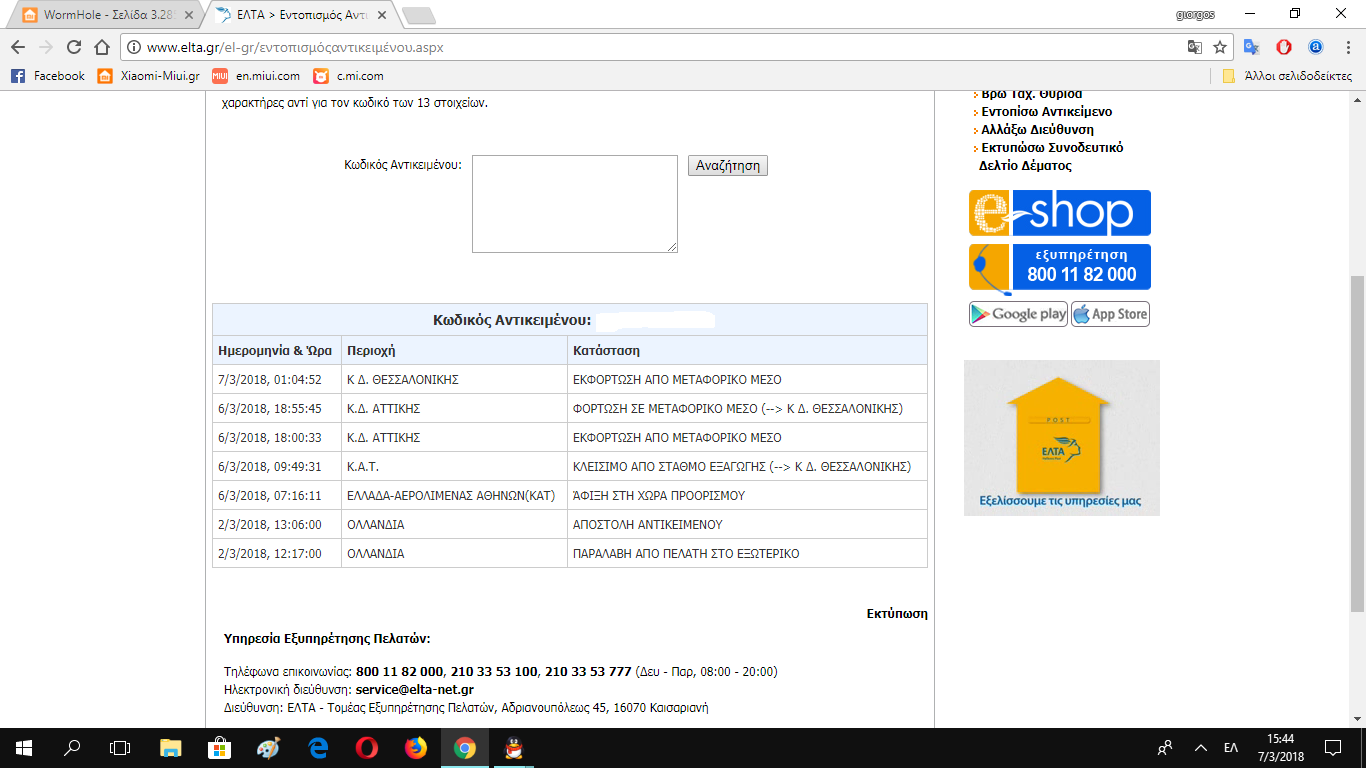
Task: Click the Κωδικός Αντικειμένου text area
Action: pyautogui.click(x=575, y=204)
